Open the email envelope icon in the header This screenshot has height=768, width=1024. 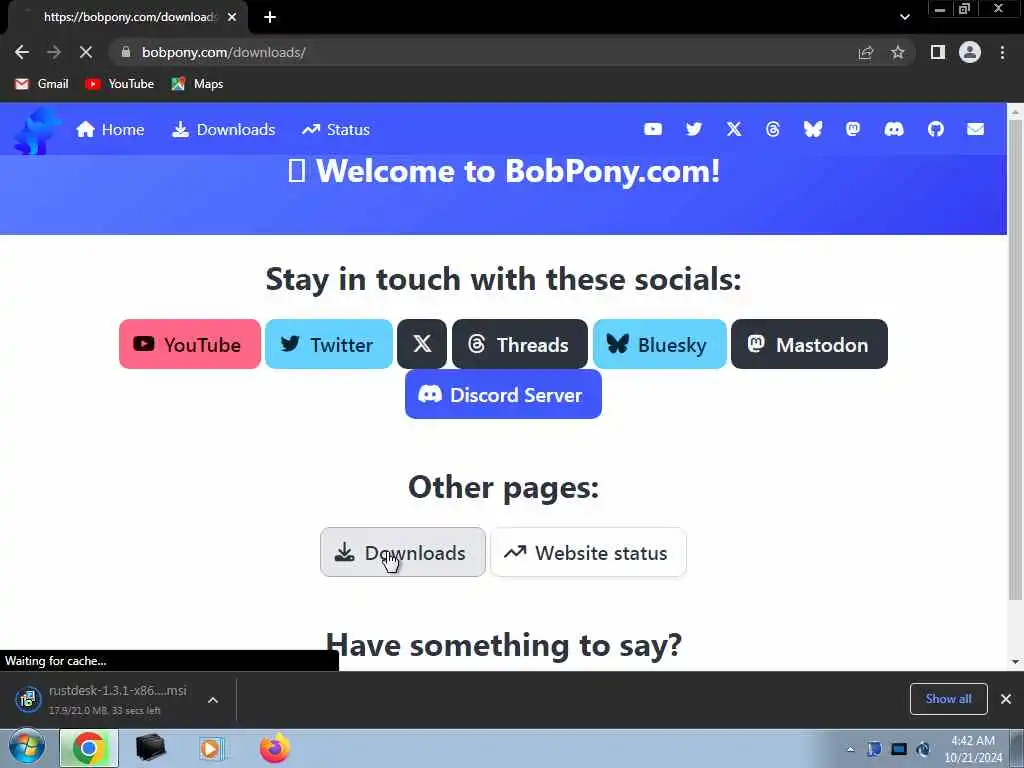tap(976, 129)
